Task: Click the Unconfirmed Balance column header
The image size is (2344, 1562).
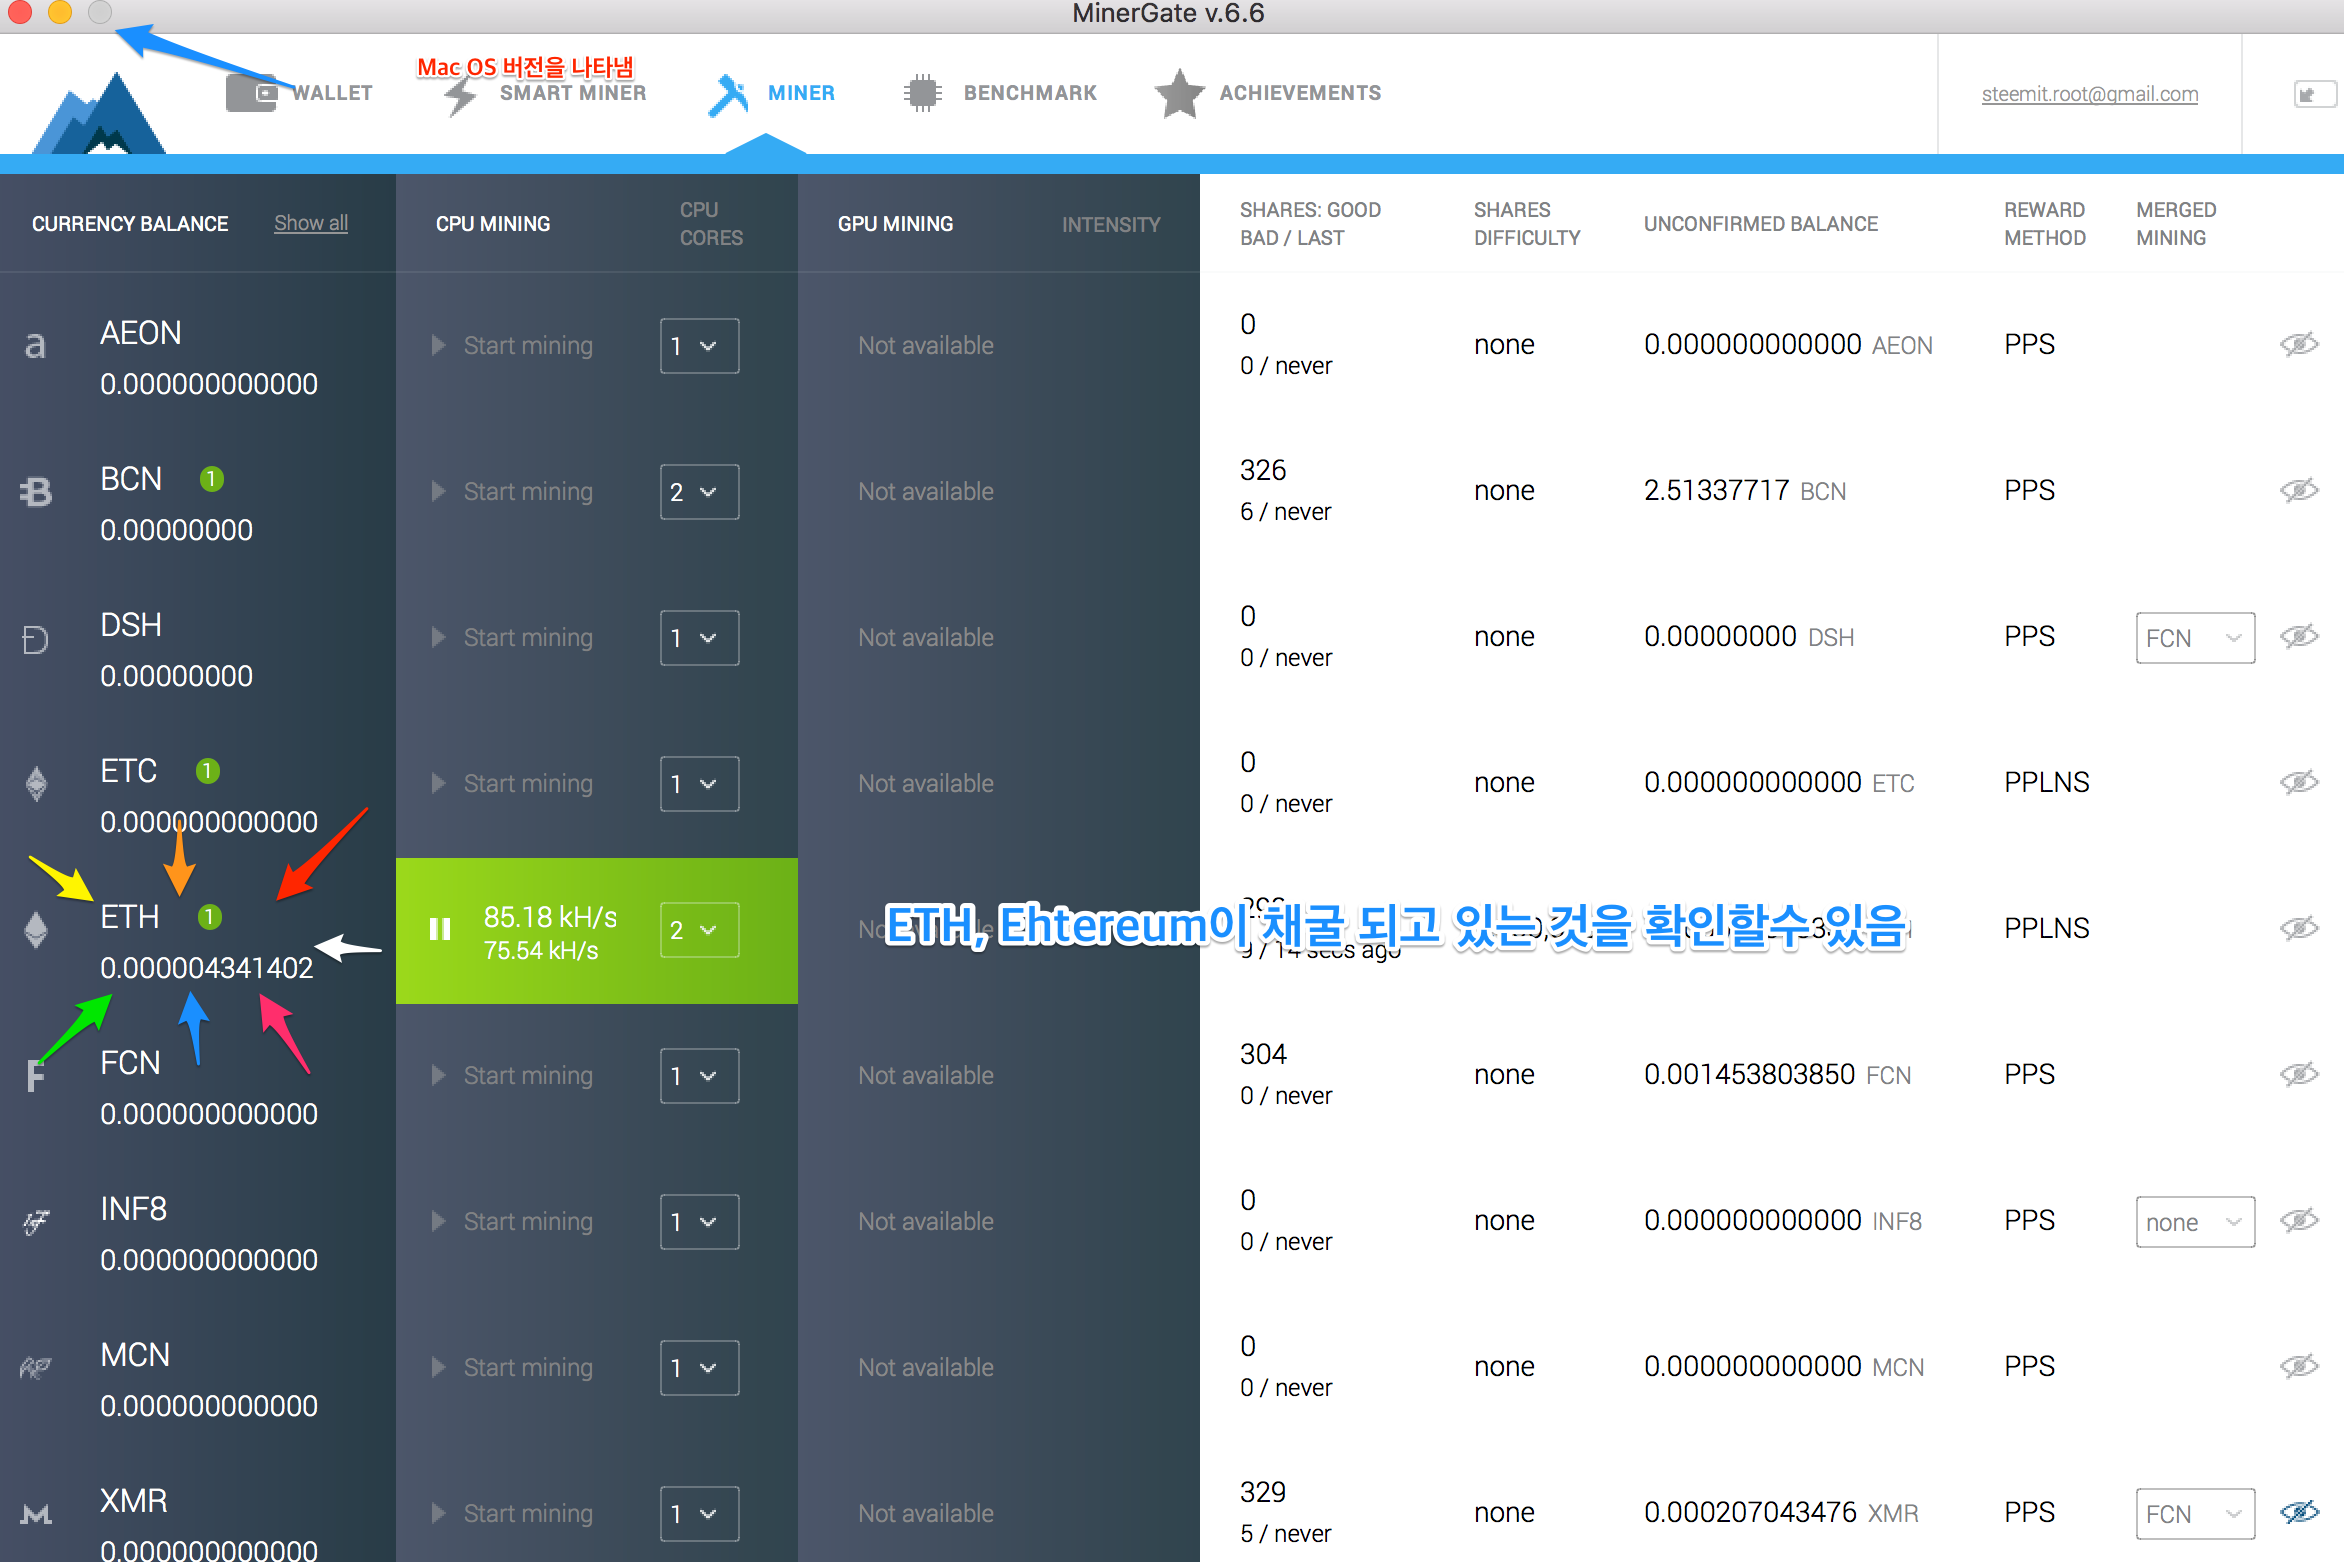Action: click(1761, 224)
